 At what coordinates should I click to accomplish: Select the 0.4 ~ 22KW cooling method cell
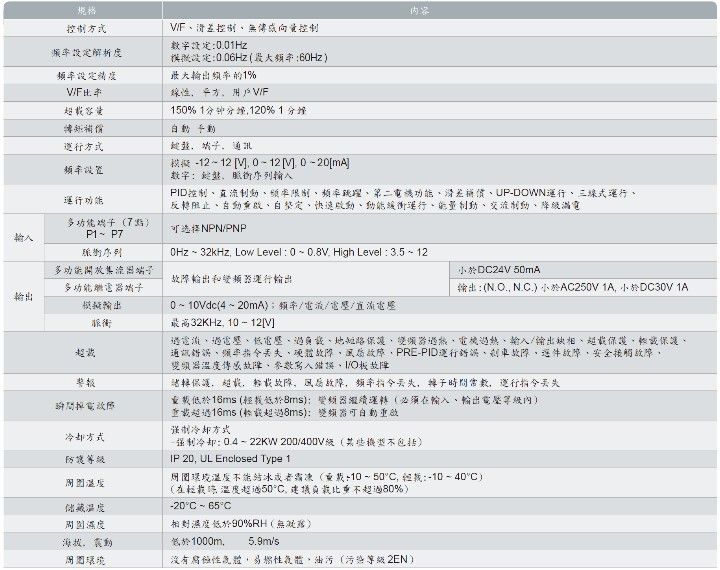pyautogui.click(x=300, y=442)
